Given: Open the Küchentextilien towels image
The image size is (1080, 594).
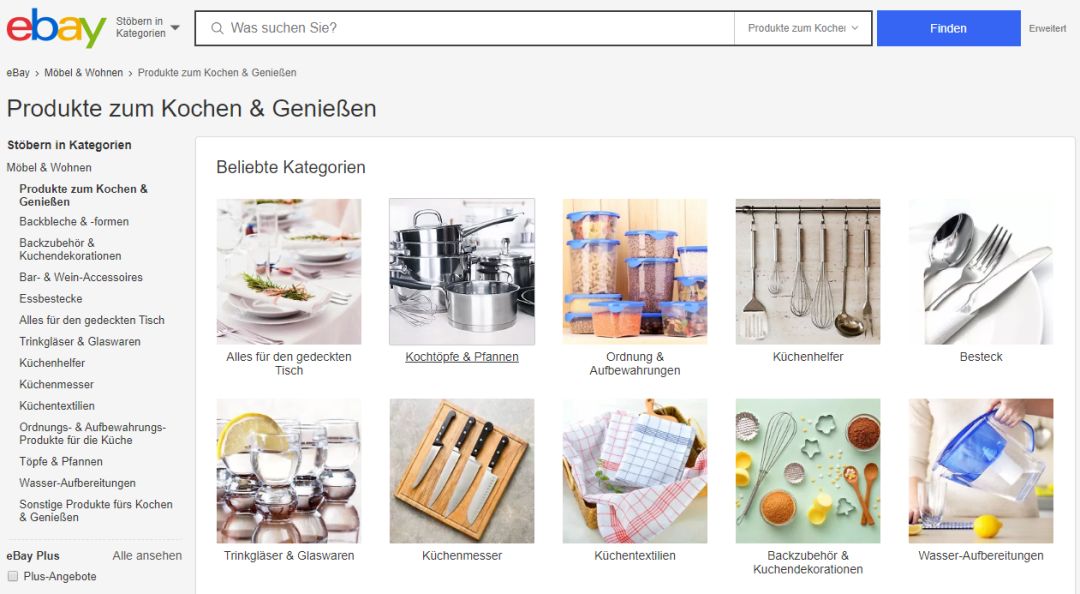Looking at the screenshot, I should 635,471.
